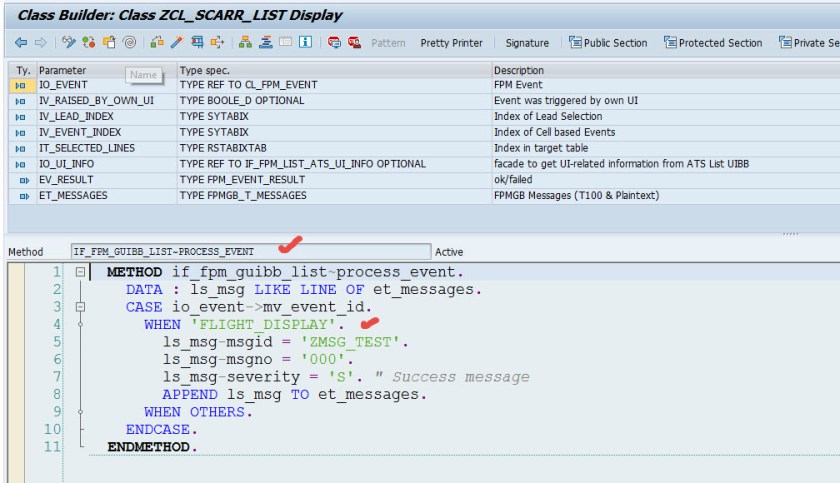Open the Other Object icon
This screenshot has height=483, width=840.
[x=109, y=42]
